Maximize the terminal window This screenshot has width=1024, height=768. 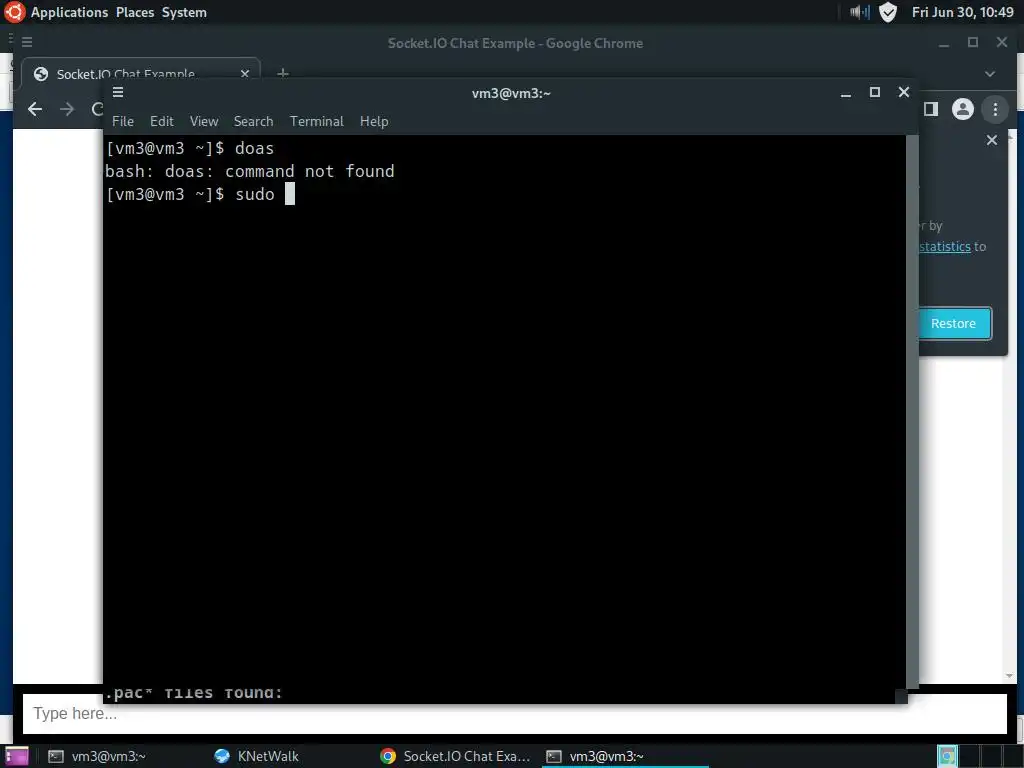875,92
